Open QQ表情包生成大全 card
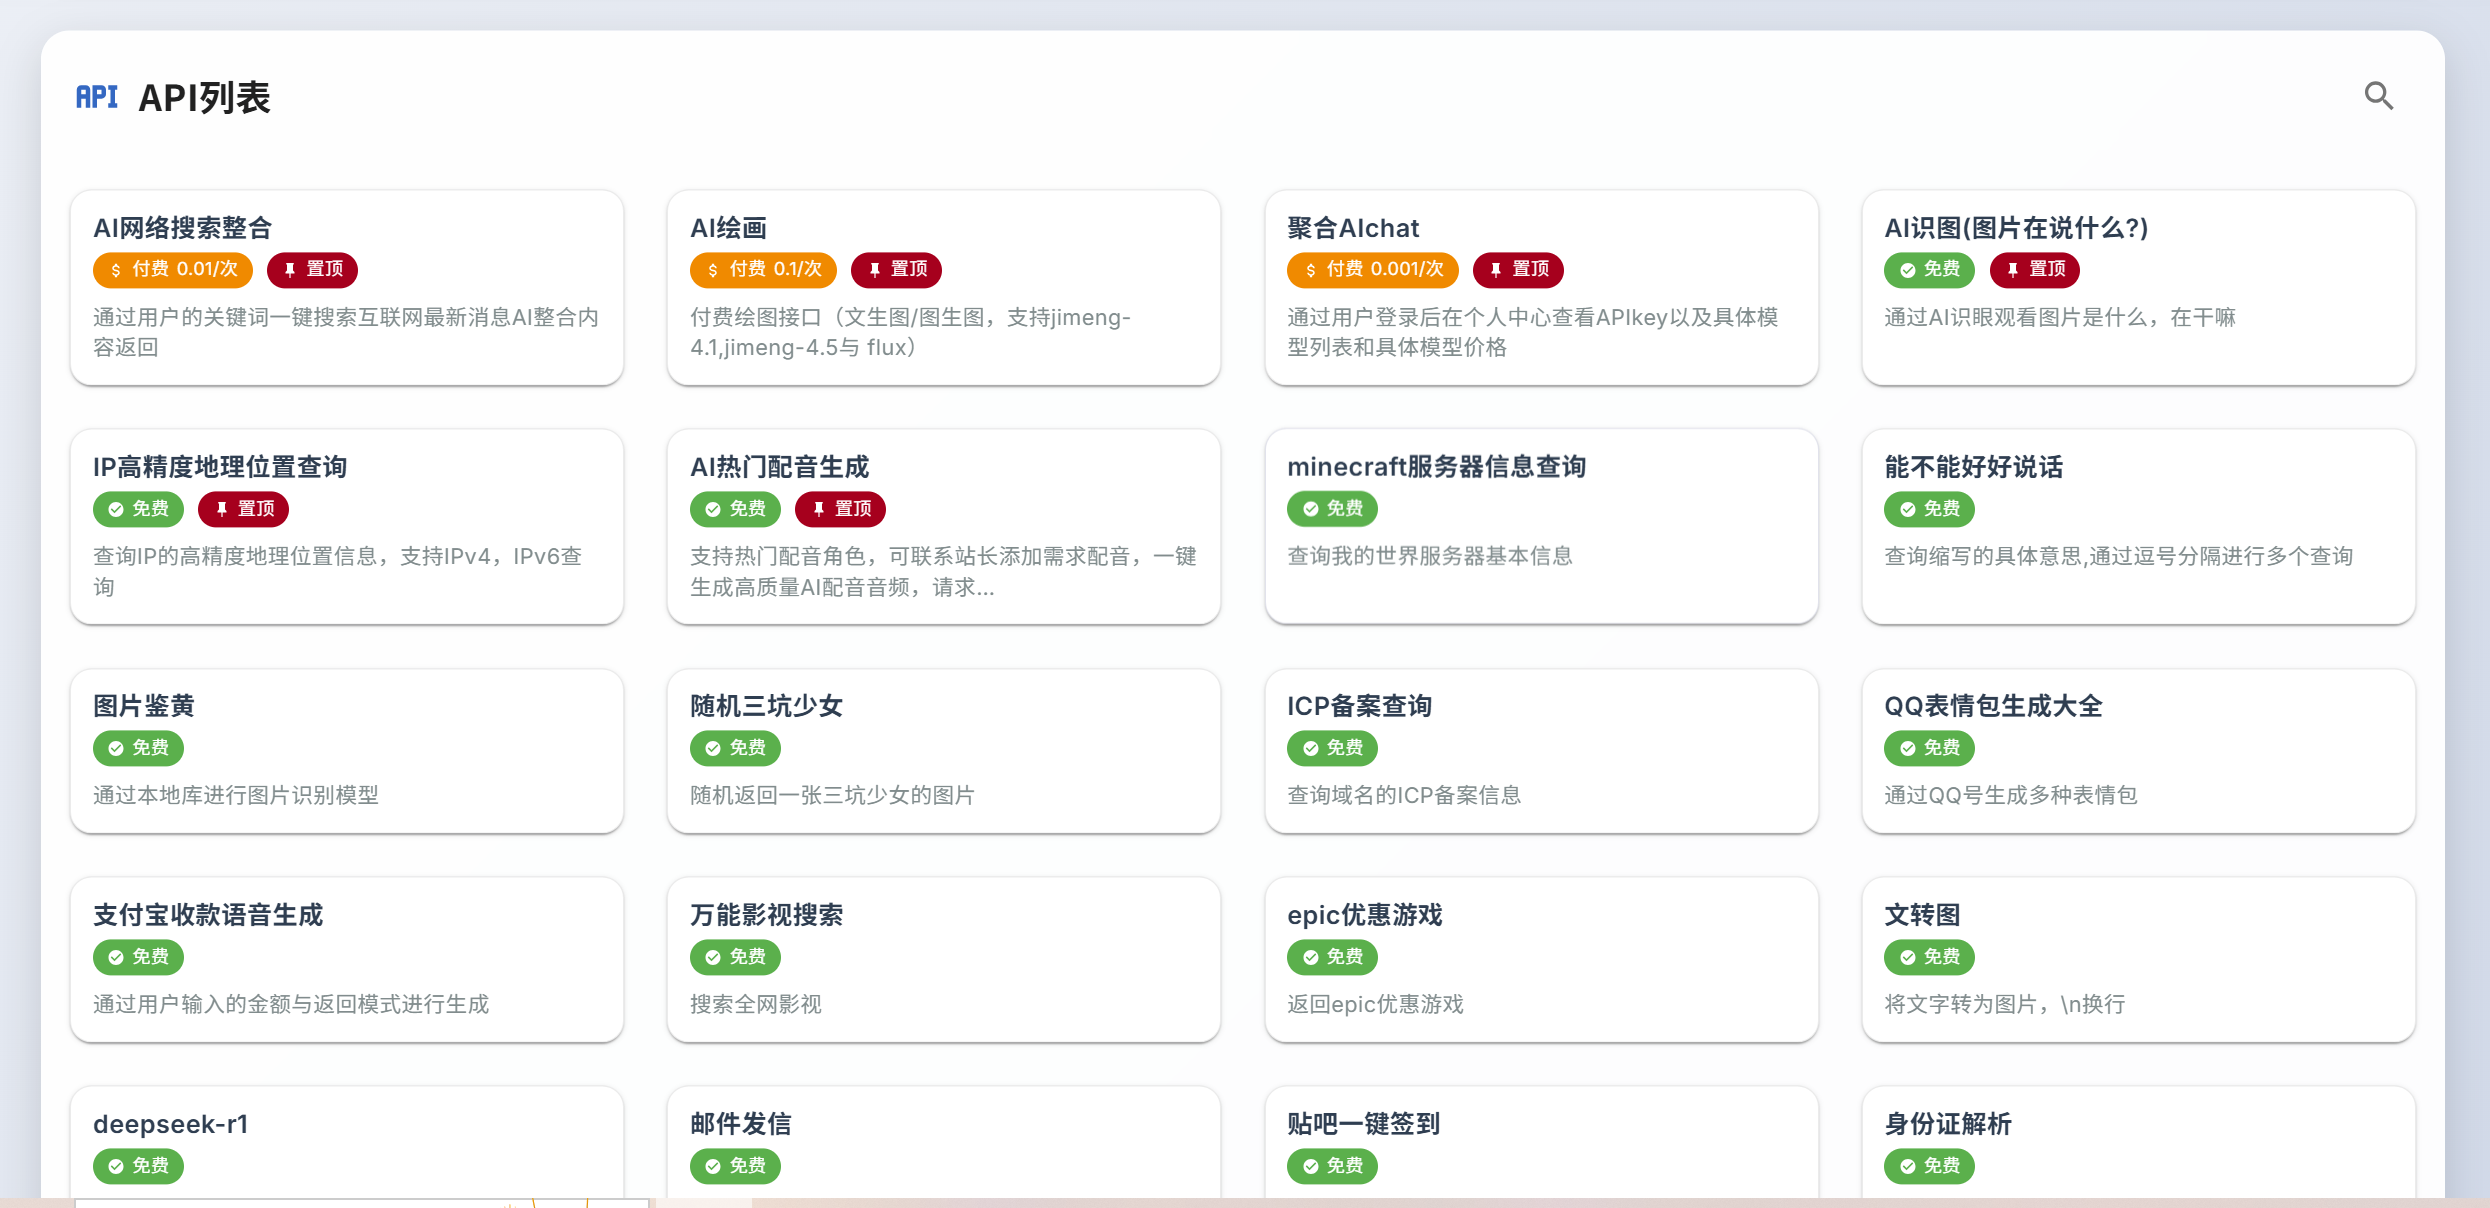Image resolution: width=2490 pixels, height=1208 pixels. point(2137,751)
